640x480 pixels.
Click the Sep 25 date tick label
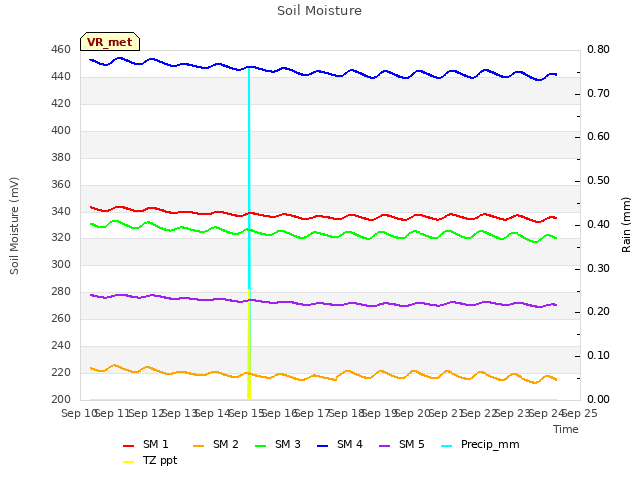580,413
